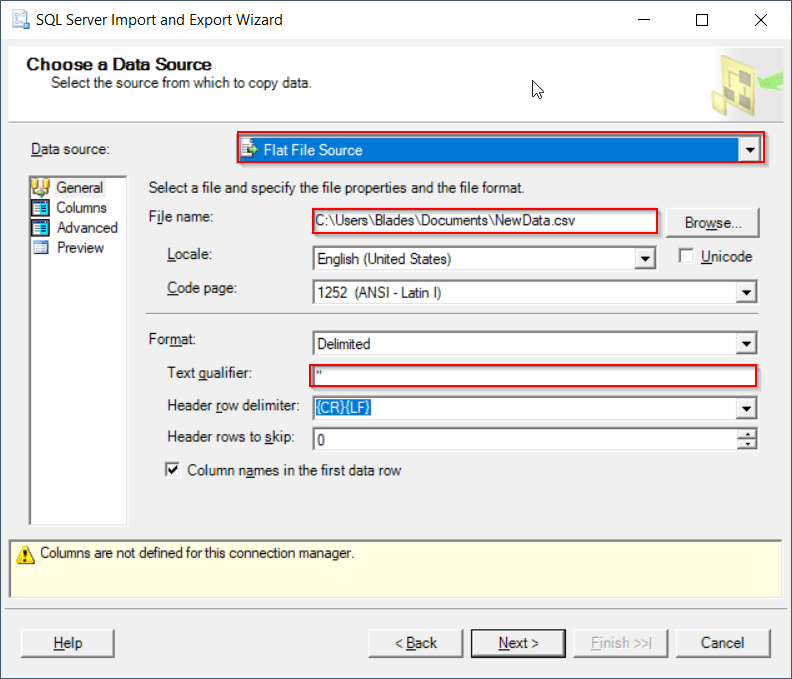Click the Columns page icon

[x=40, y=208]
